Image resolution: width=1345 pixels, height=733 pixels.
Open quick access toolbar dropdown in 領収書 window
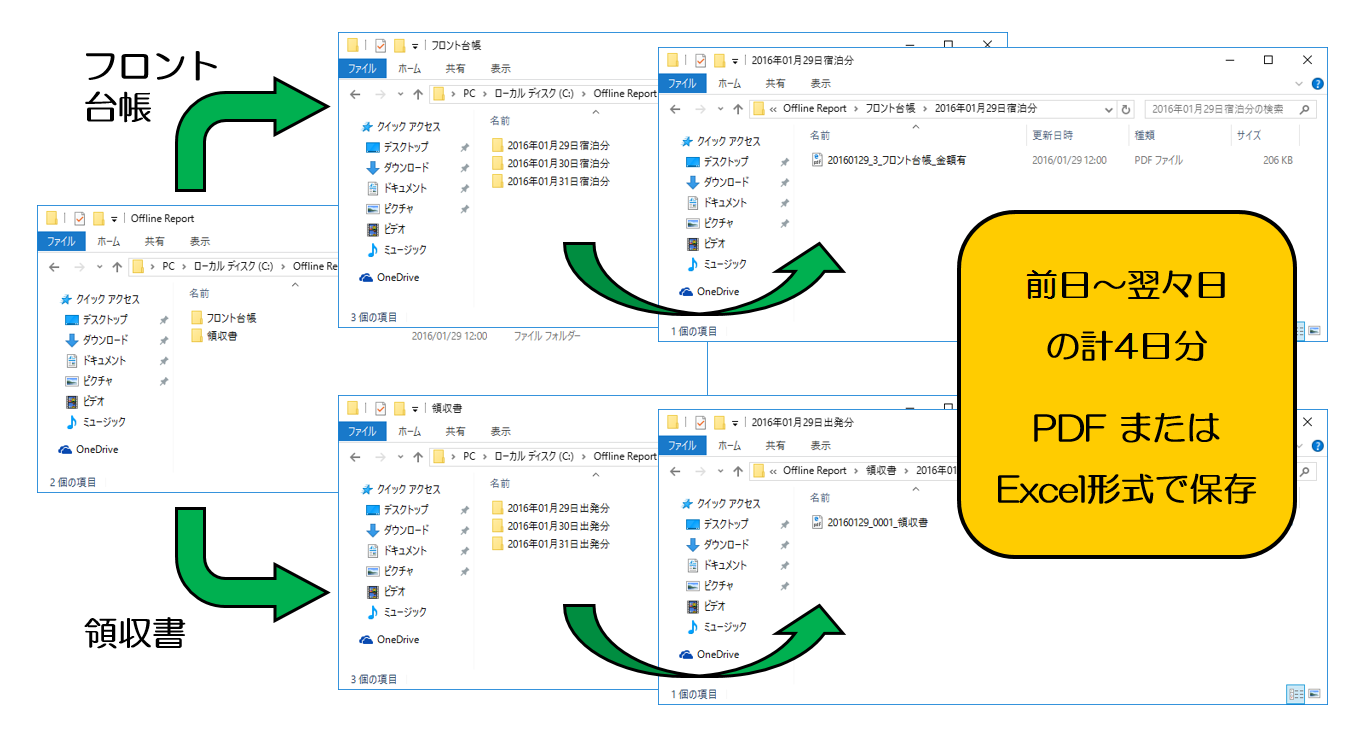[415, 409]
